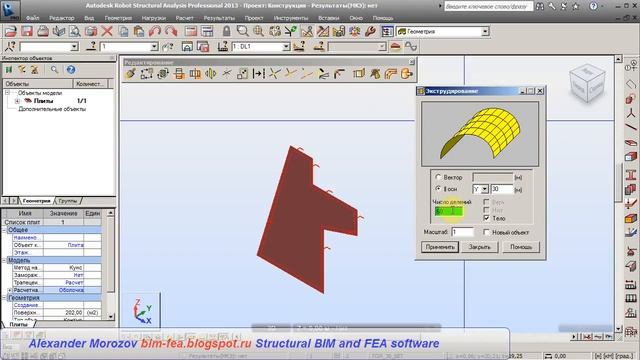The image size is (640, 360).
Task: Click the pipe elbow revolve icon
Action: tap(391, 74)
